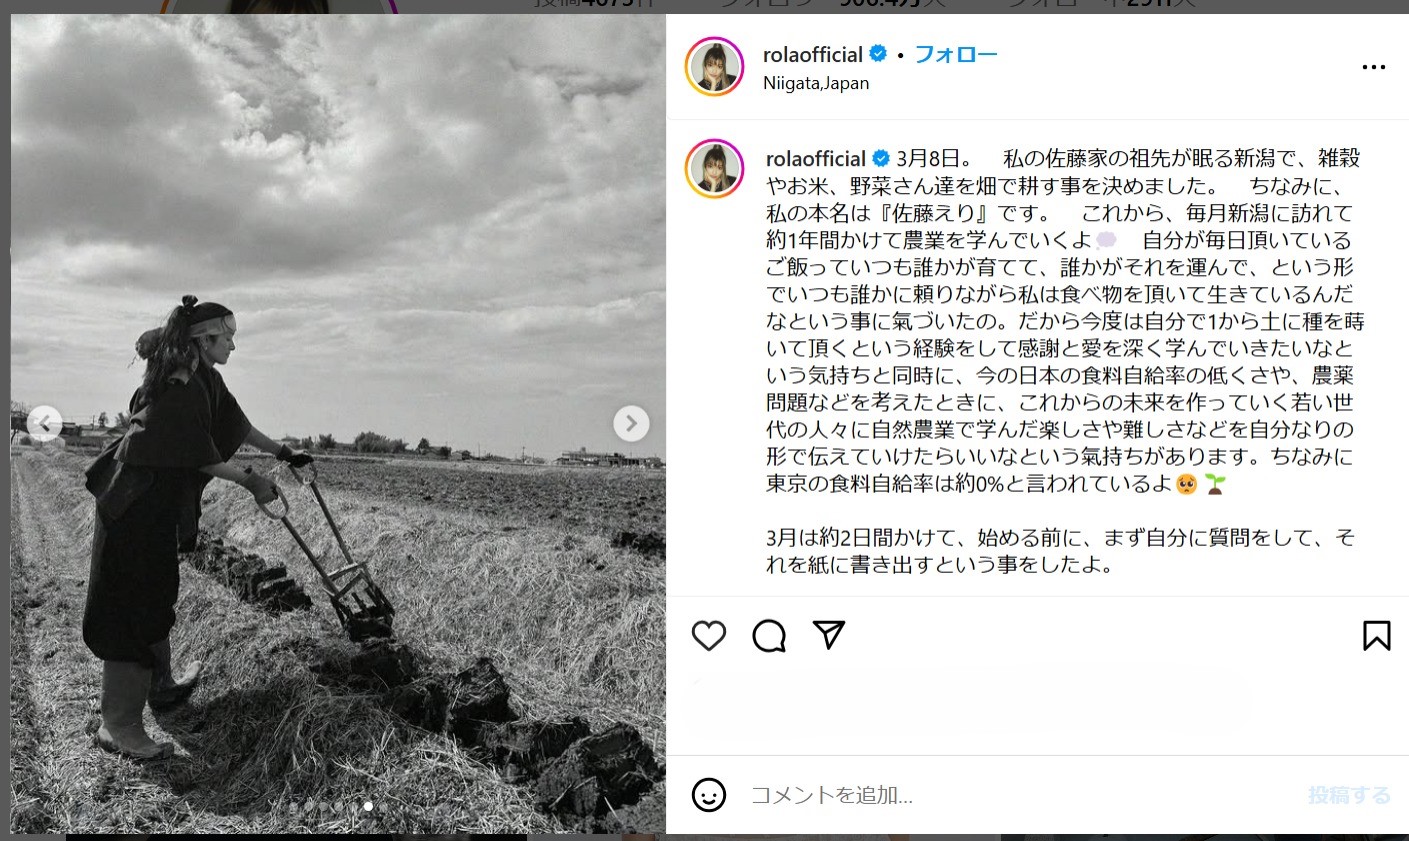Click rolaofficial avatar beside the caption
Image resolution: width=1409 pixels, height=841 pixels.
click(714, 169)
